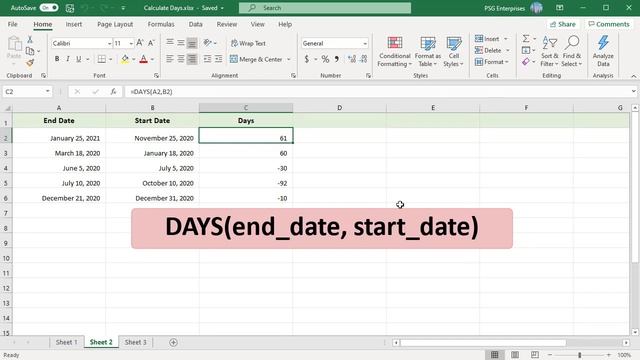This screenshot has height=360, width=640.
Task: Toggle the AutoSave switch
Action: click(49, 8)
